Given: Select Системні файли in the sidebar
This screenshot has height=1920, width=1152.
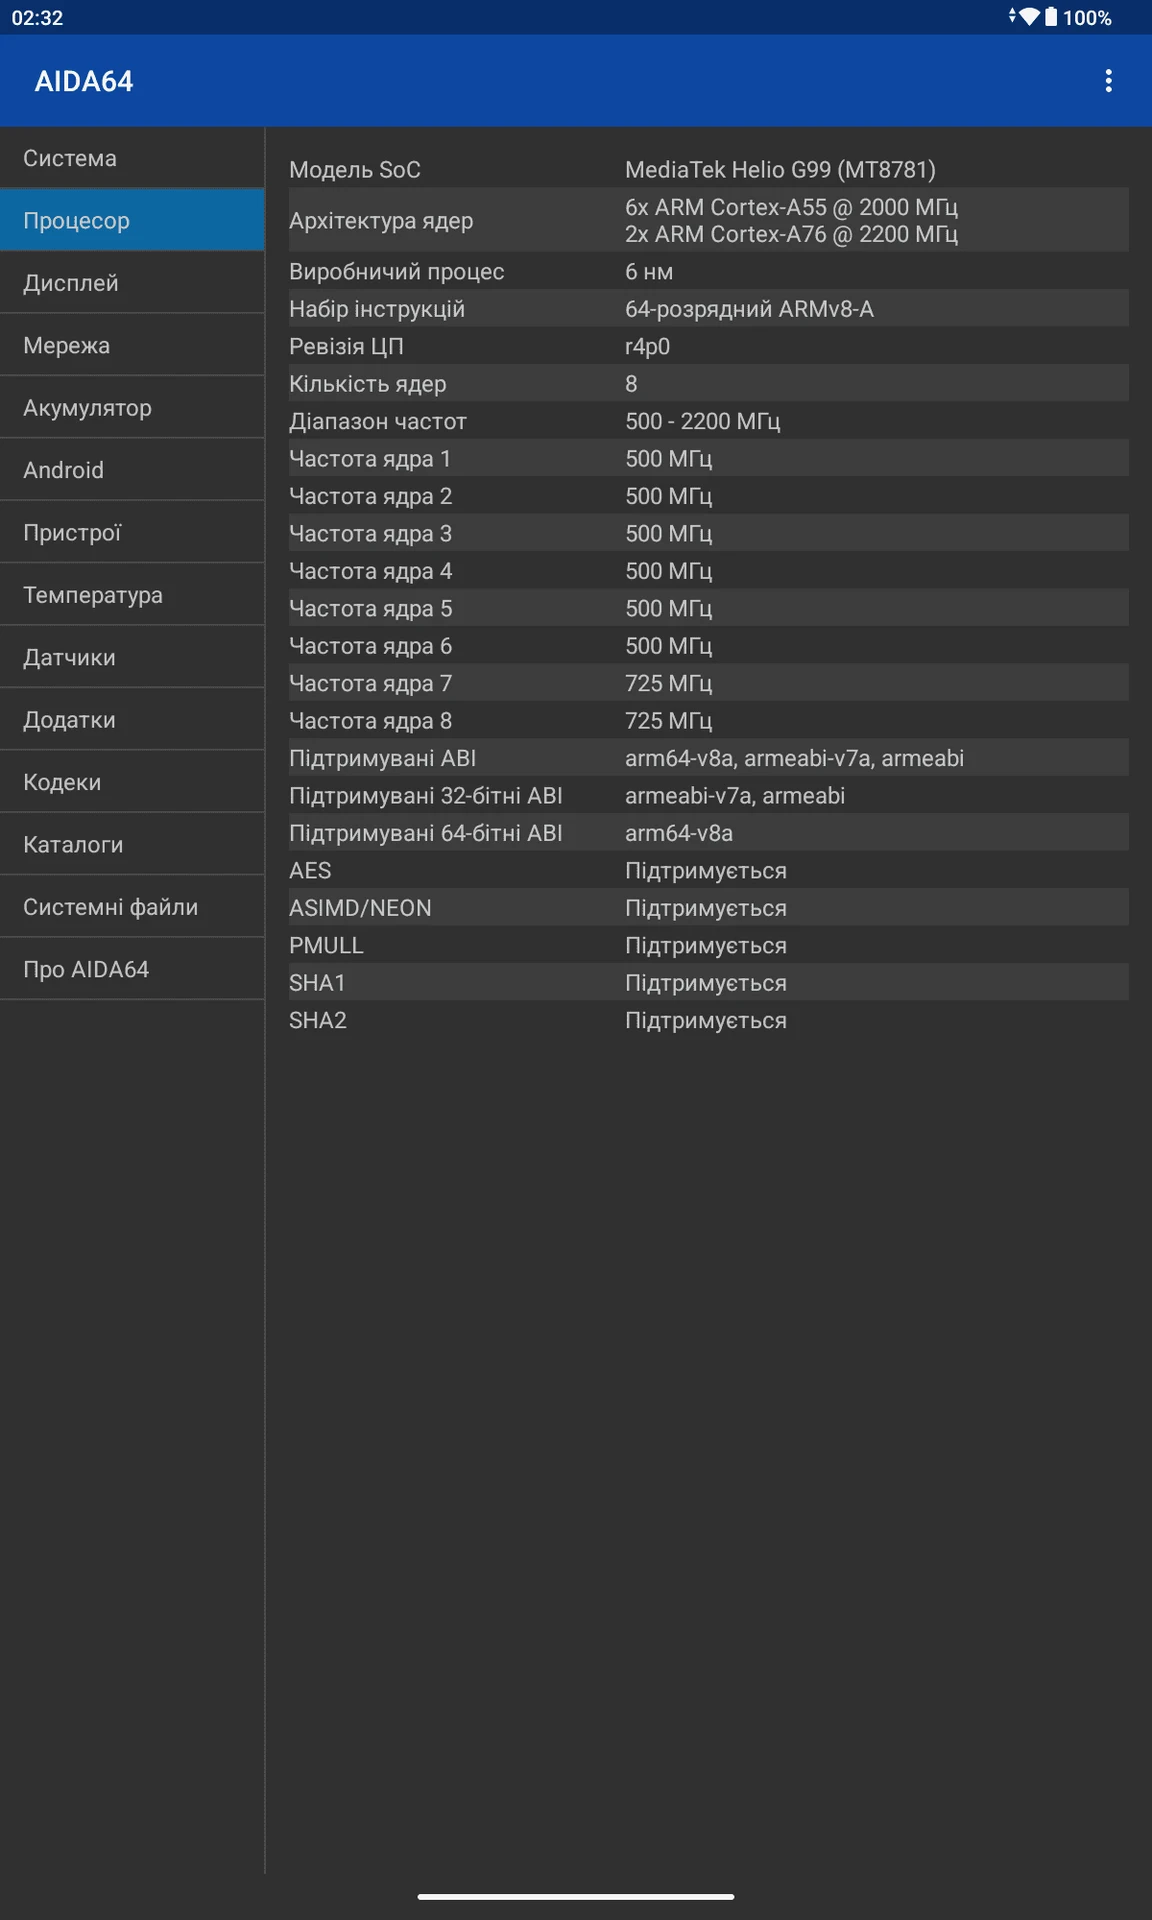Looking at the screenshot, I should pyautogui.click(x=132, y=907).
